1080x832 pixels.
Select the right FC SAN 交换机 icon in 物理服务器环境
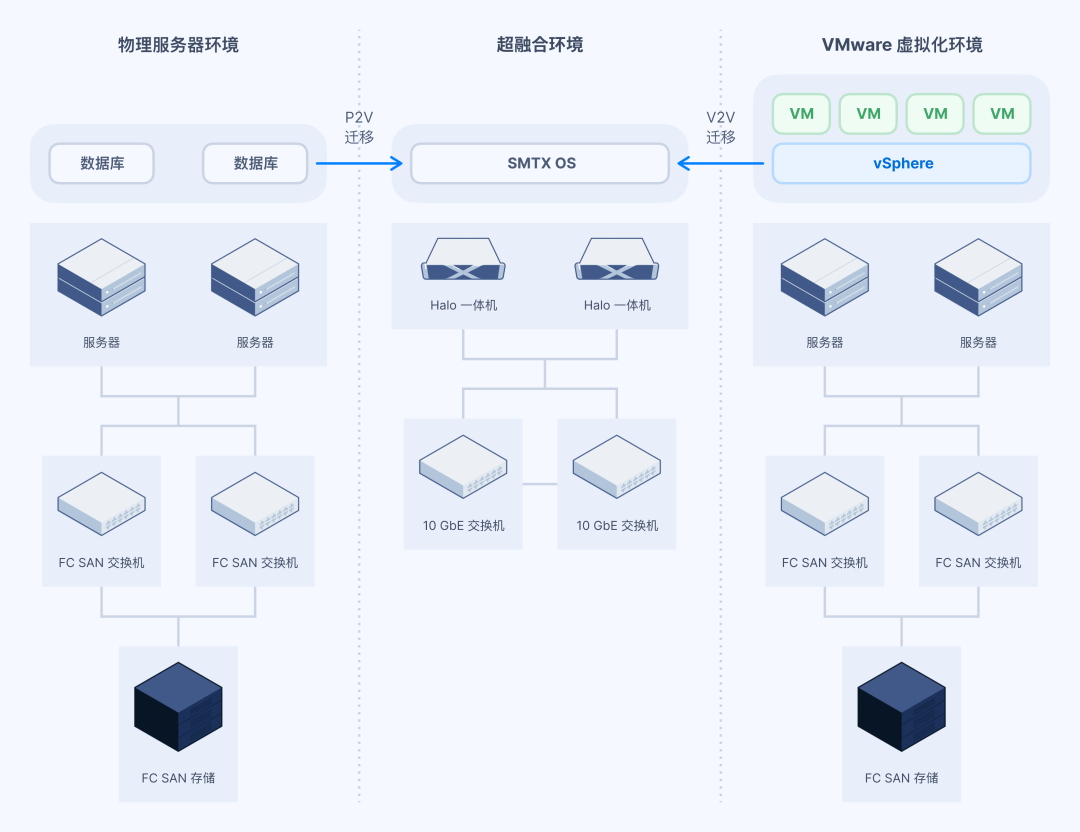click(x=255, y=503)
